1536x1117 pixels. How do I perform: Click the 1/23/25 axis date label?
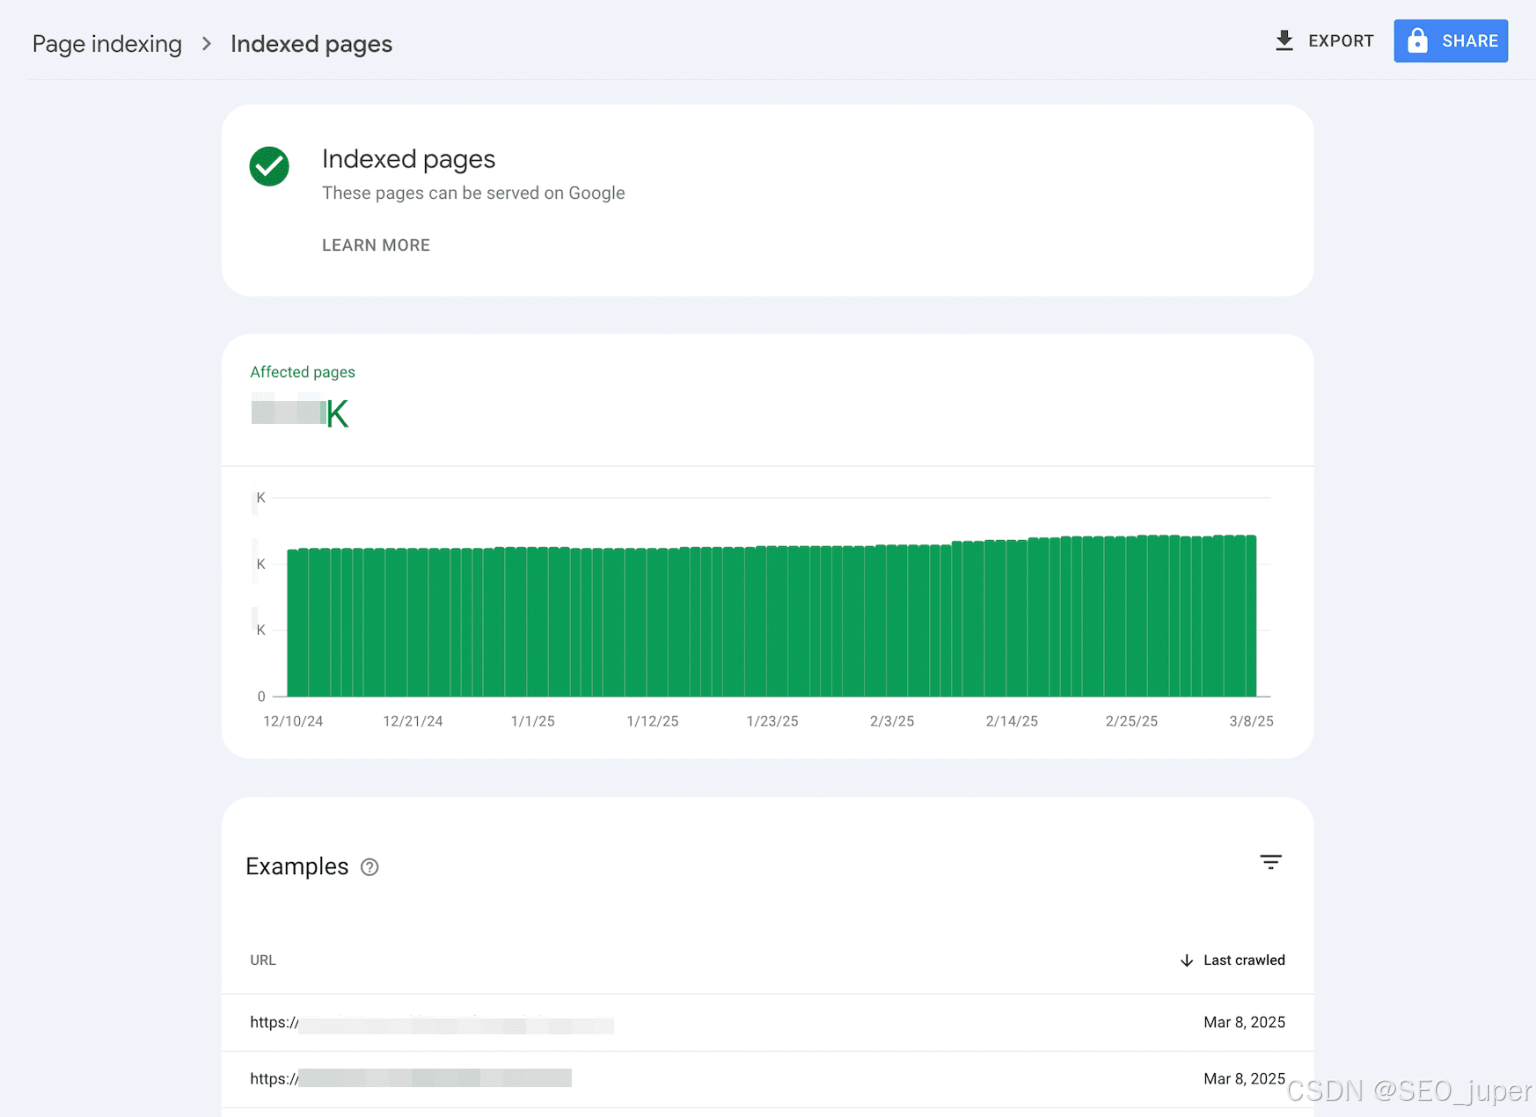point(772,721)
